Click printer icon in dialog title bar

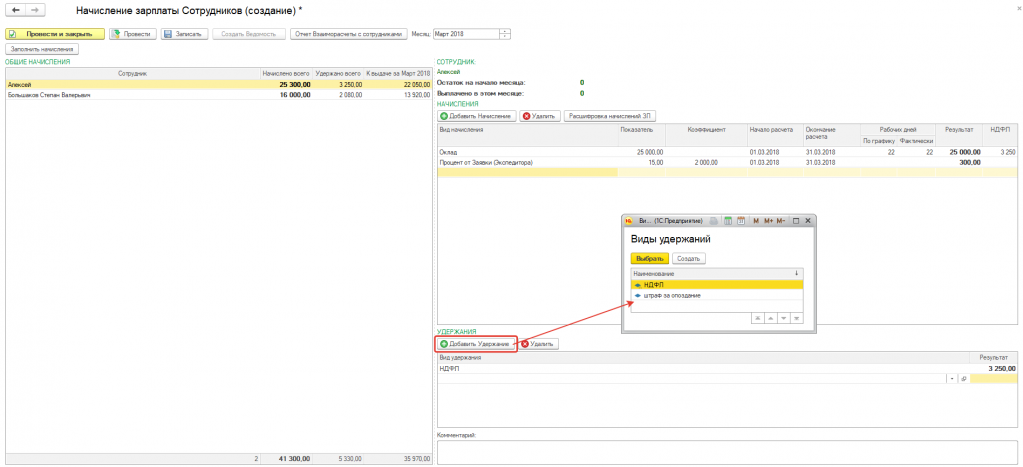714,221
